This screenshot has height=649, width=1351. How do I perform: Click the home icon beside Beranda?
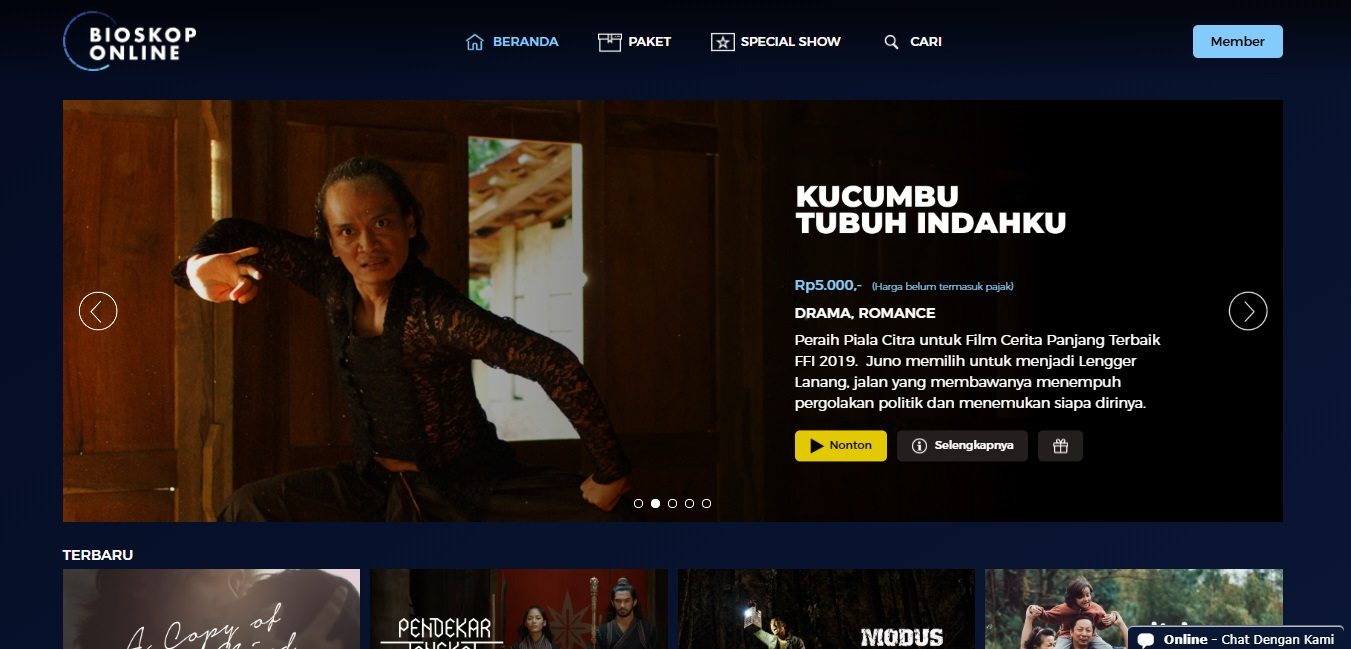coord(475,42)
